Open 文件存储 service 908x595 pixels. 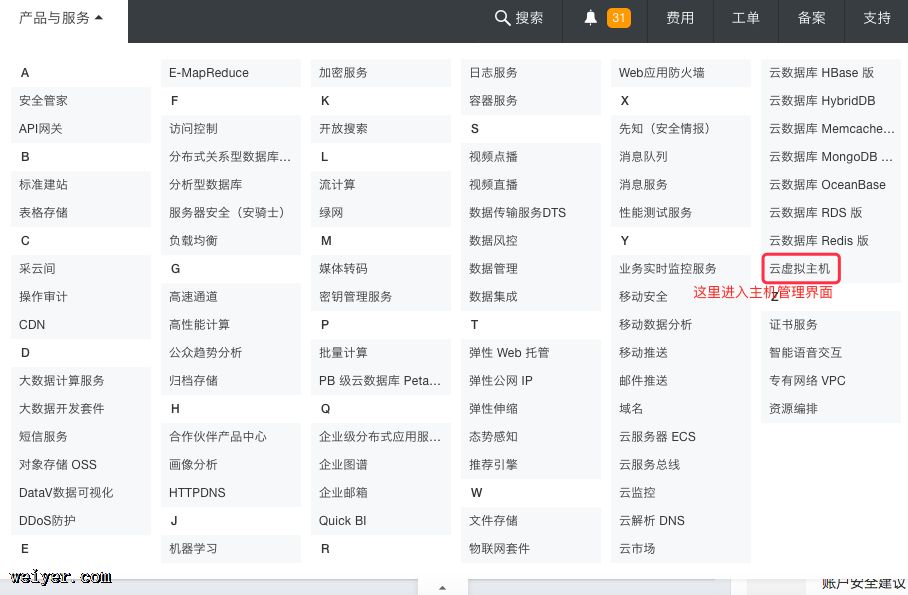coord(493,521)
